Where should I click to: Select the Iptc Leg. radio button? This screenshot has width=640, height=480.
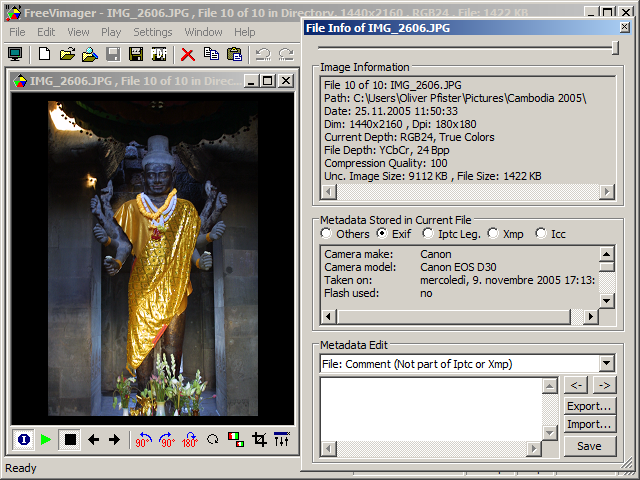tap(428, 234)
